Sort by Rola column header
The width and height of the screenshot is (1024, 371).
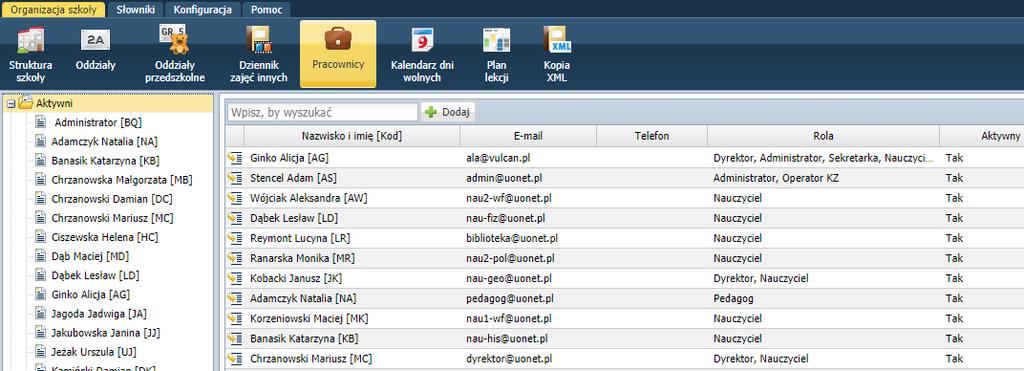coord(823,137)
